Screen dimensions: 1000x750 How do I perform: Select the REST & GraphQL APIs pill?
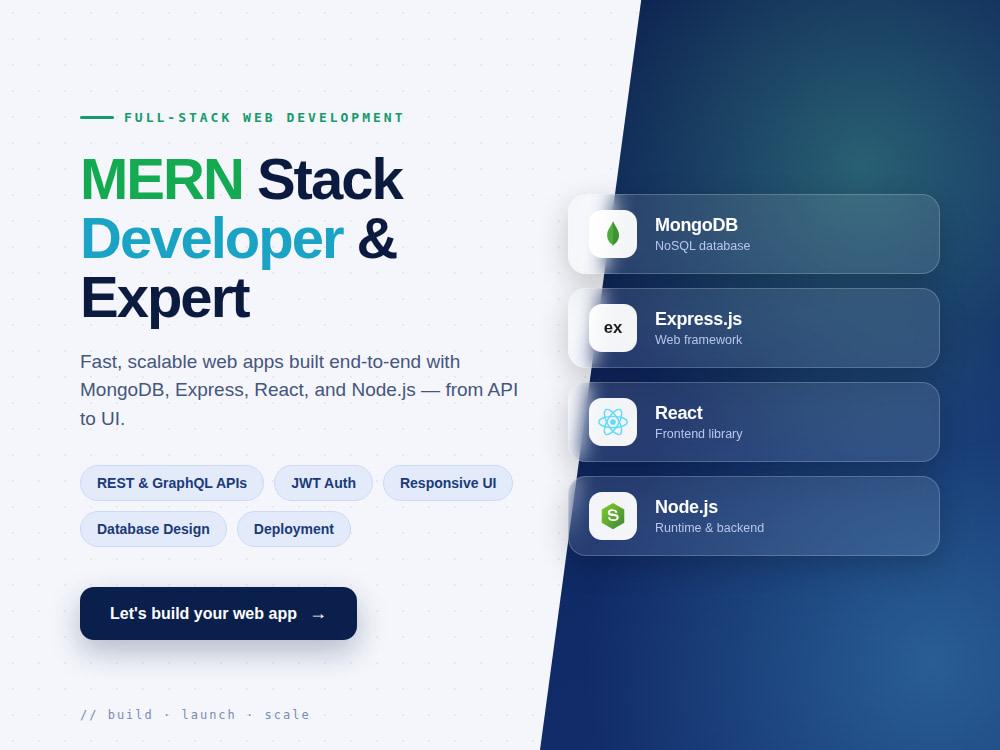click(x=172, y=483)
